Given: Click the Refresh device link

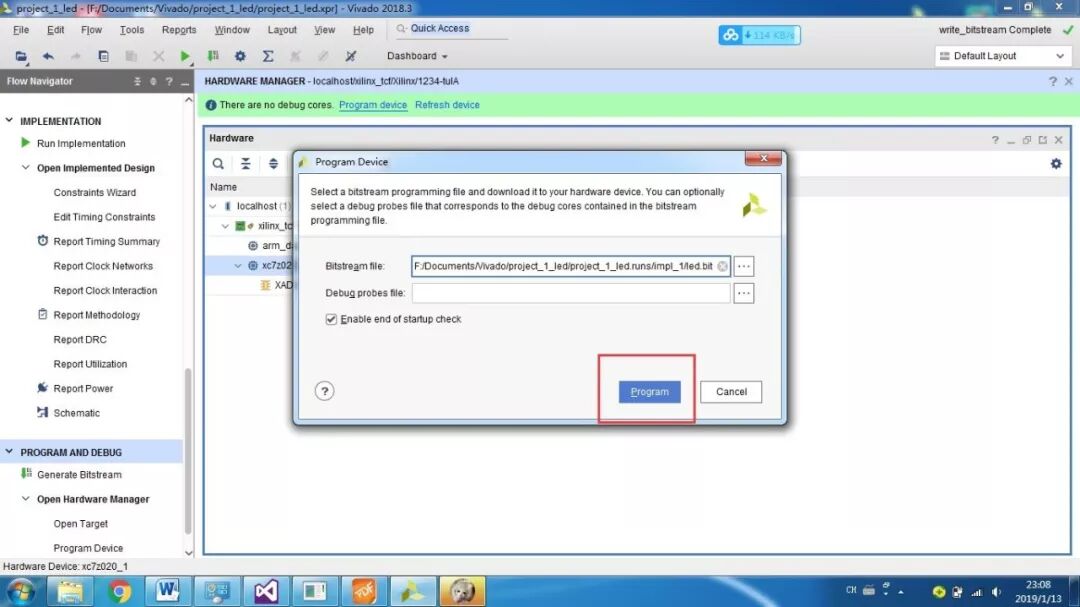Looking at the screenshot, I should 447,105.
